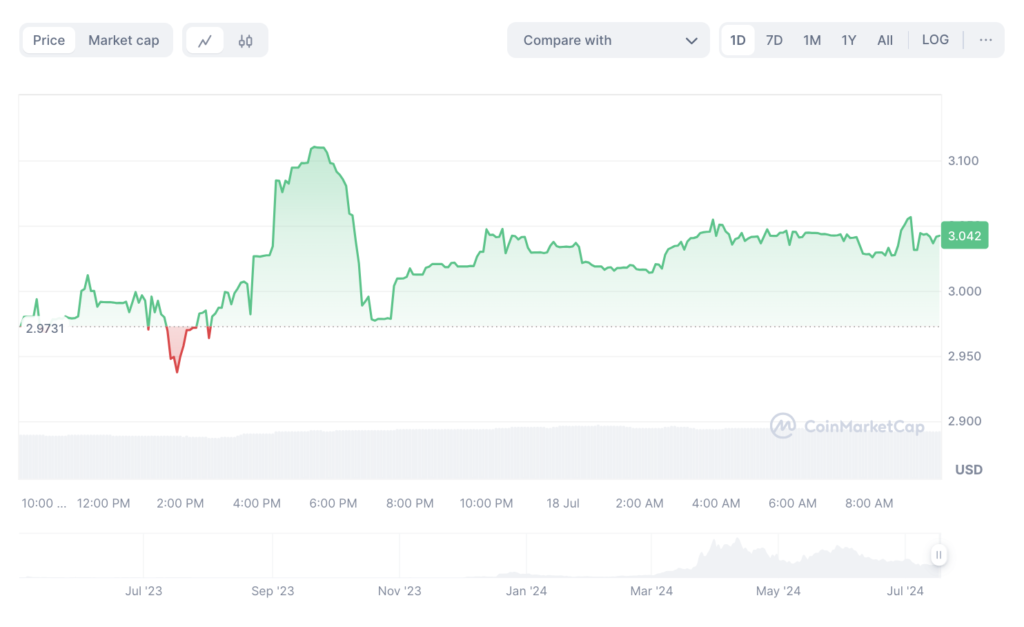Select the Price tab
1024x627 pixels.
click(x=49, y=40)
